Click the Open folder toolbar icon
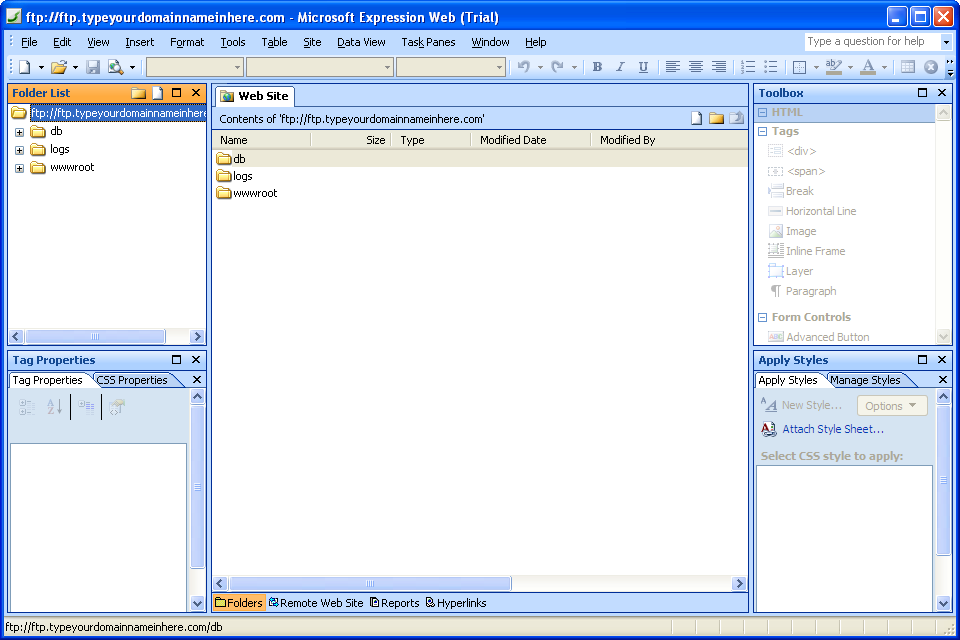The image size is (960, 640). coord(59,67)
